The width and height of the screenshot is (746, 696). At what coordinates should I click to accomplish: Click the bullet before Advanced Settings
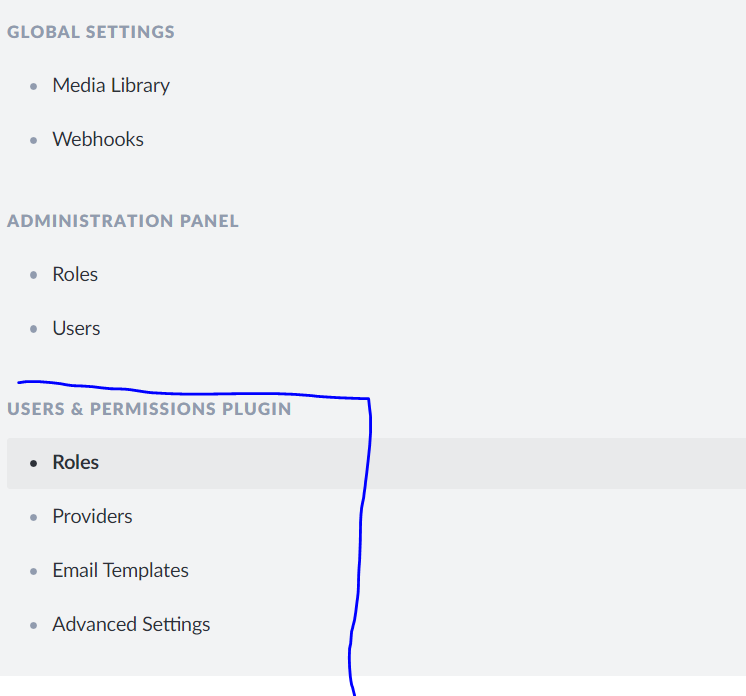click(x=34, y=626)
